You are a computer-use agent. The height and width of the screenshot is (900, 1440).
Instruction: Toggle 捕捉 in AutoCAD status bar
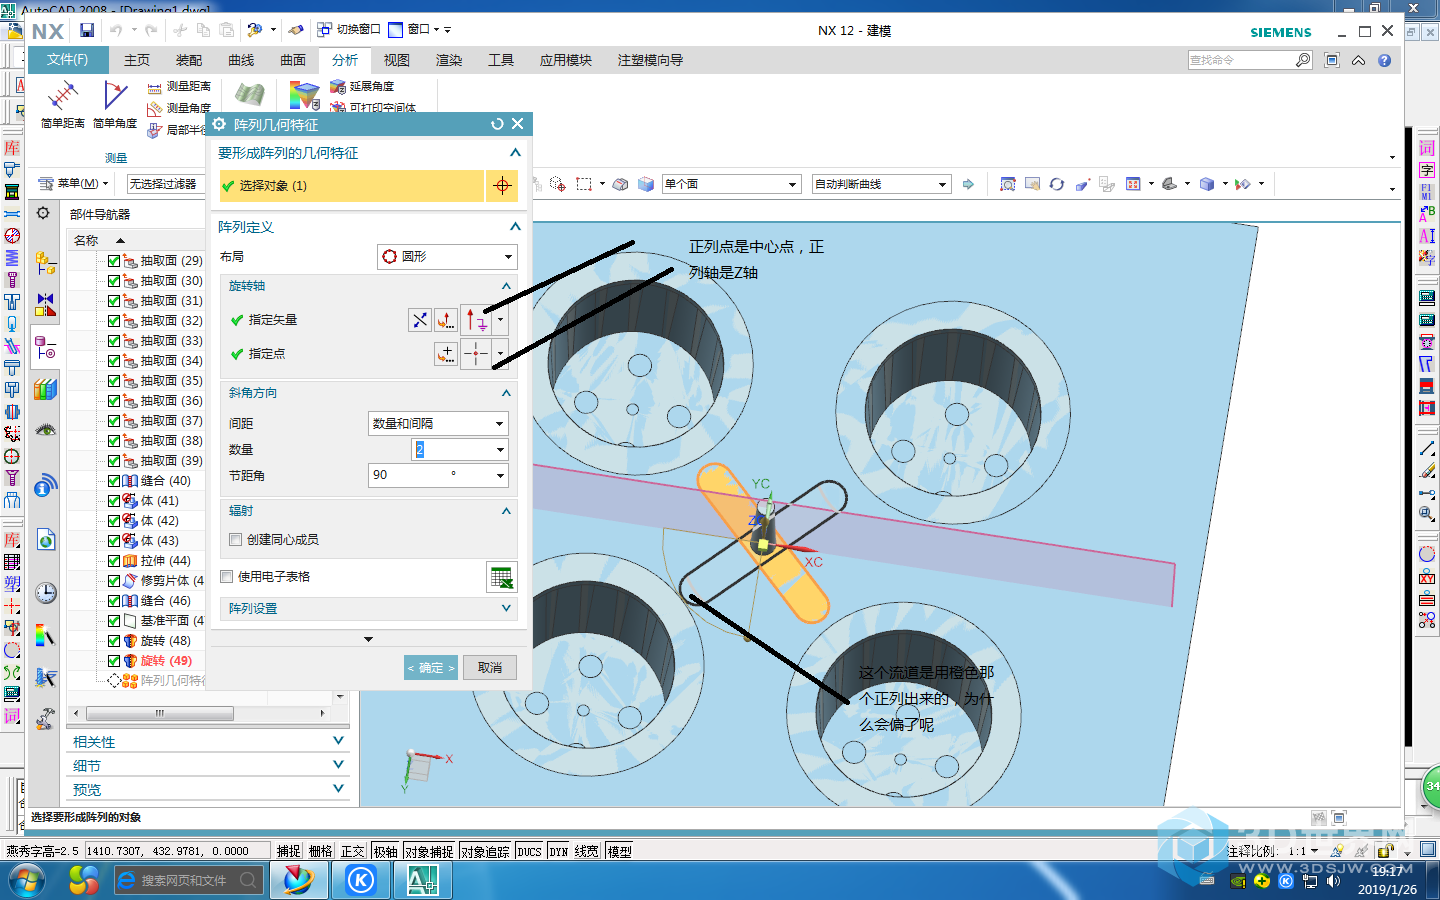[289, 851]
